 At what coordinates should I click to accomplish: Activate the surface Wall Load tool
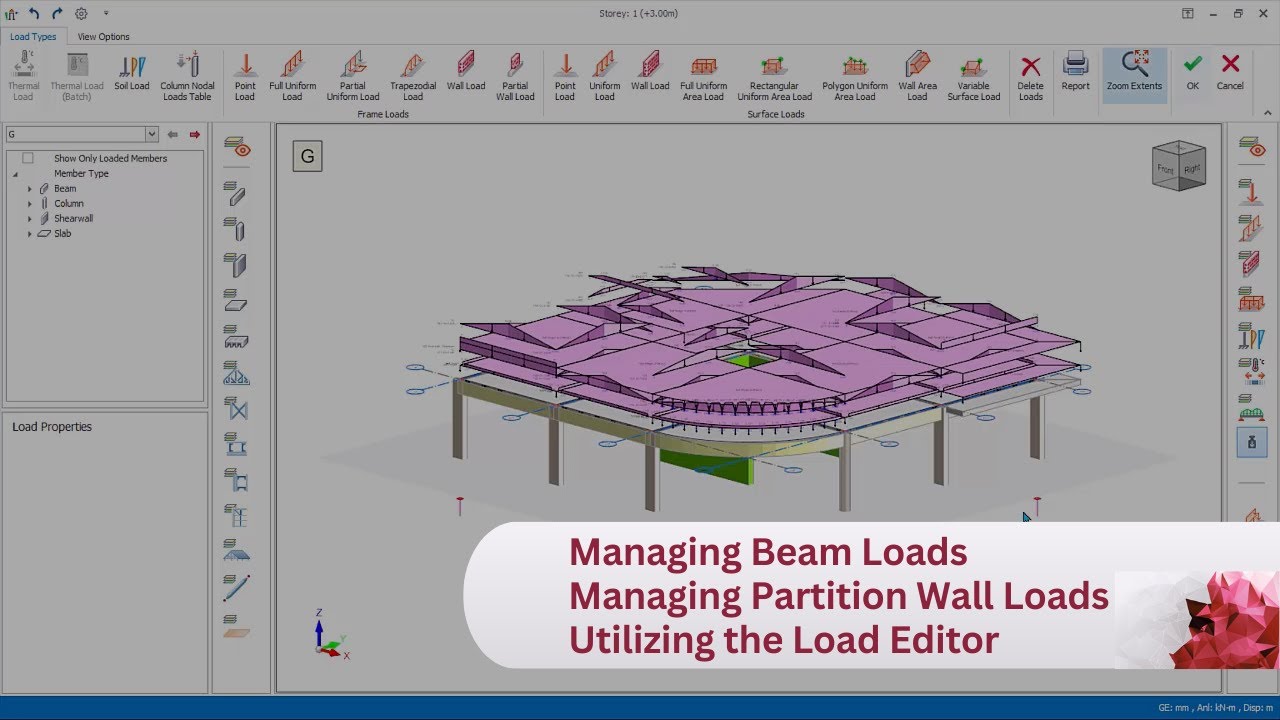tap(650, 72)
